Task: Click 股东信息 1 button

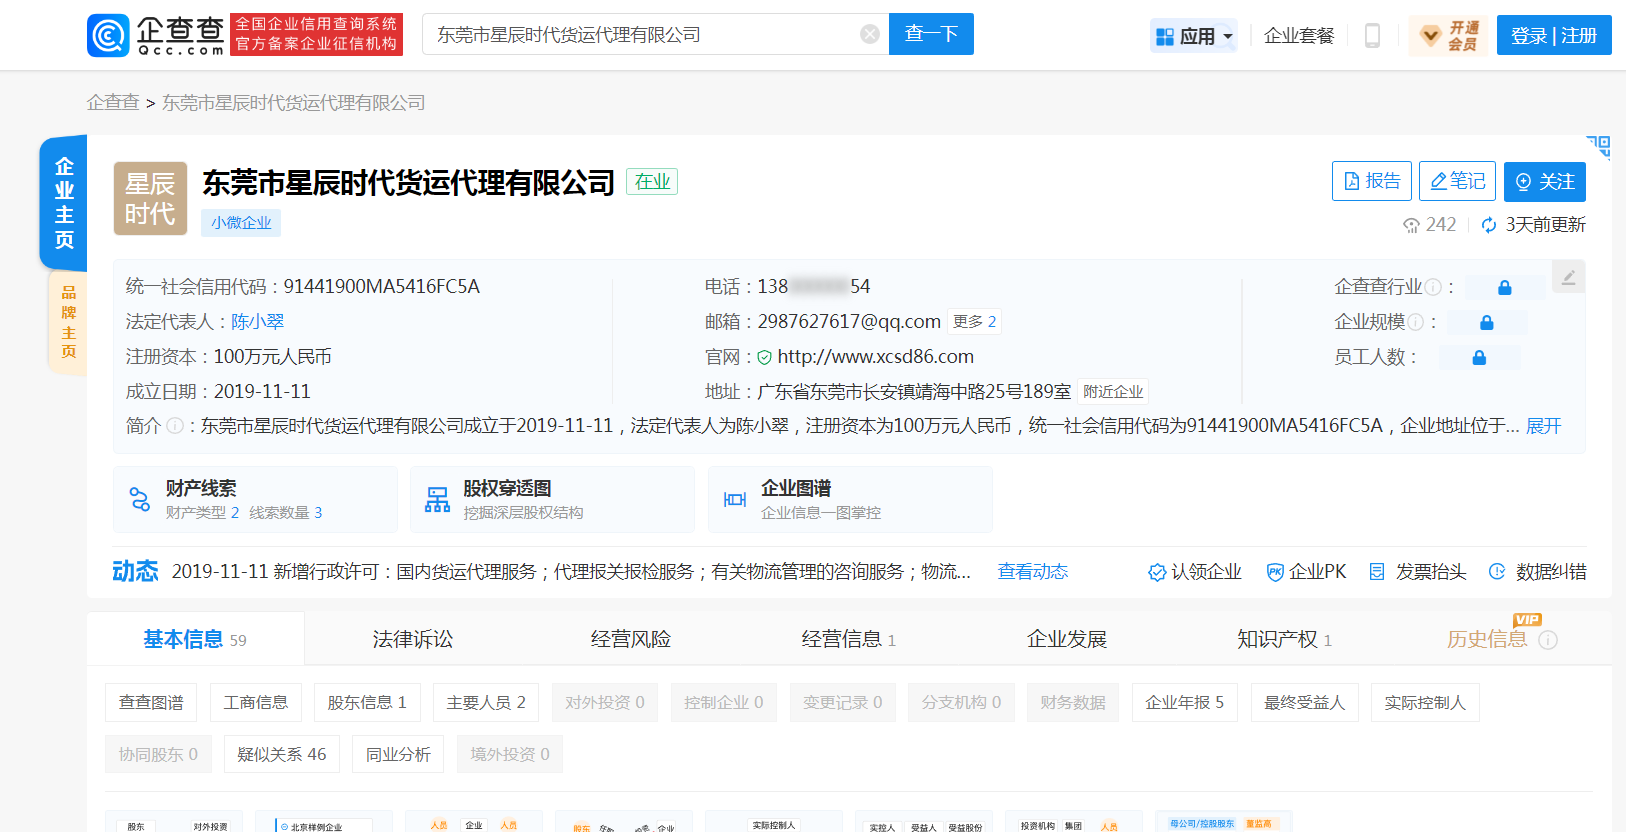Action: (367, 702)
